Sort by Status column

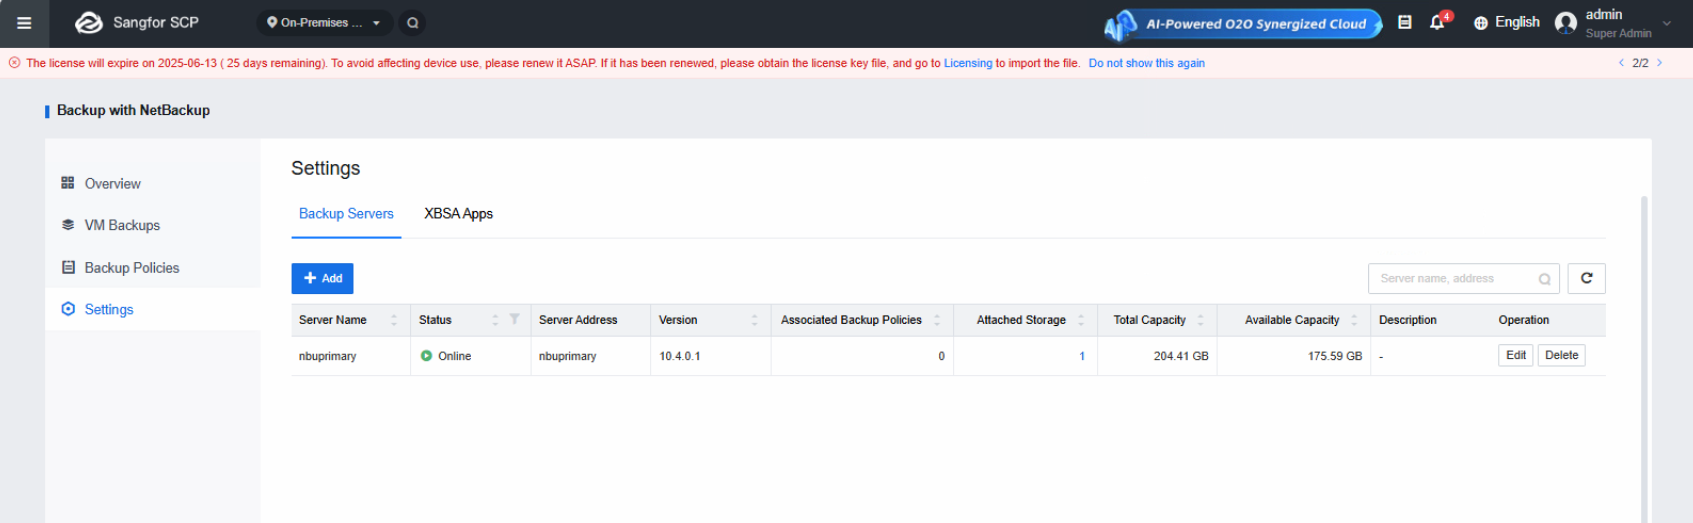[495, 320]
